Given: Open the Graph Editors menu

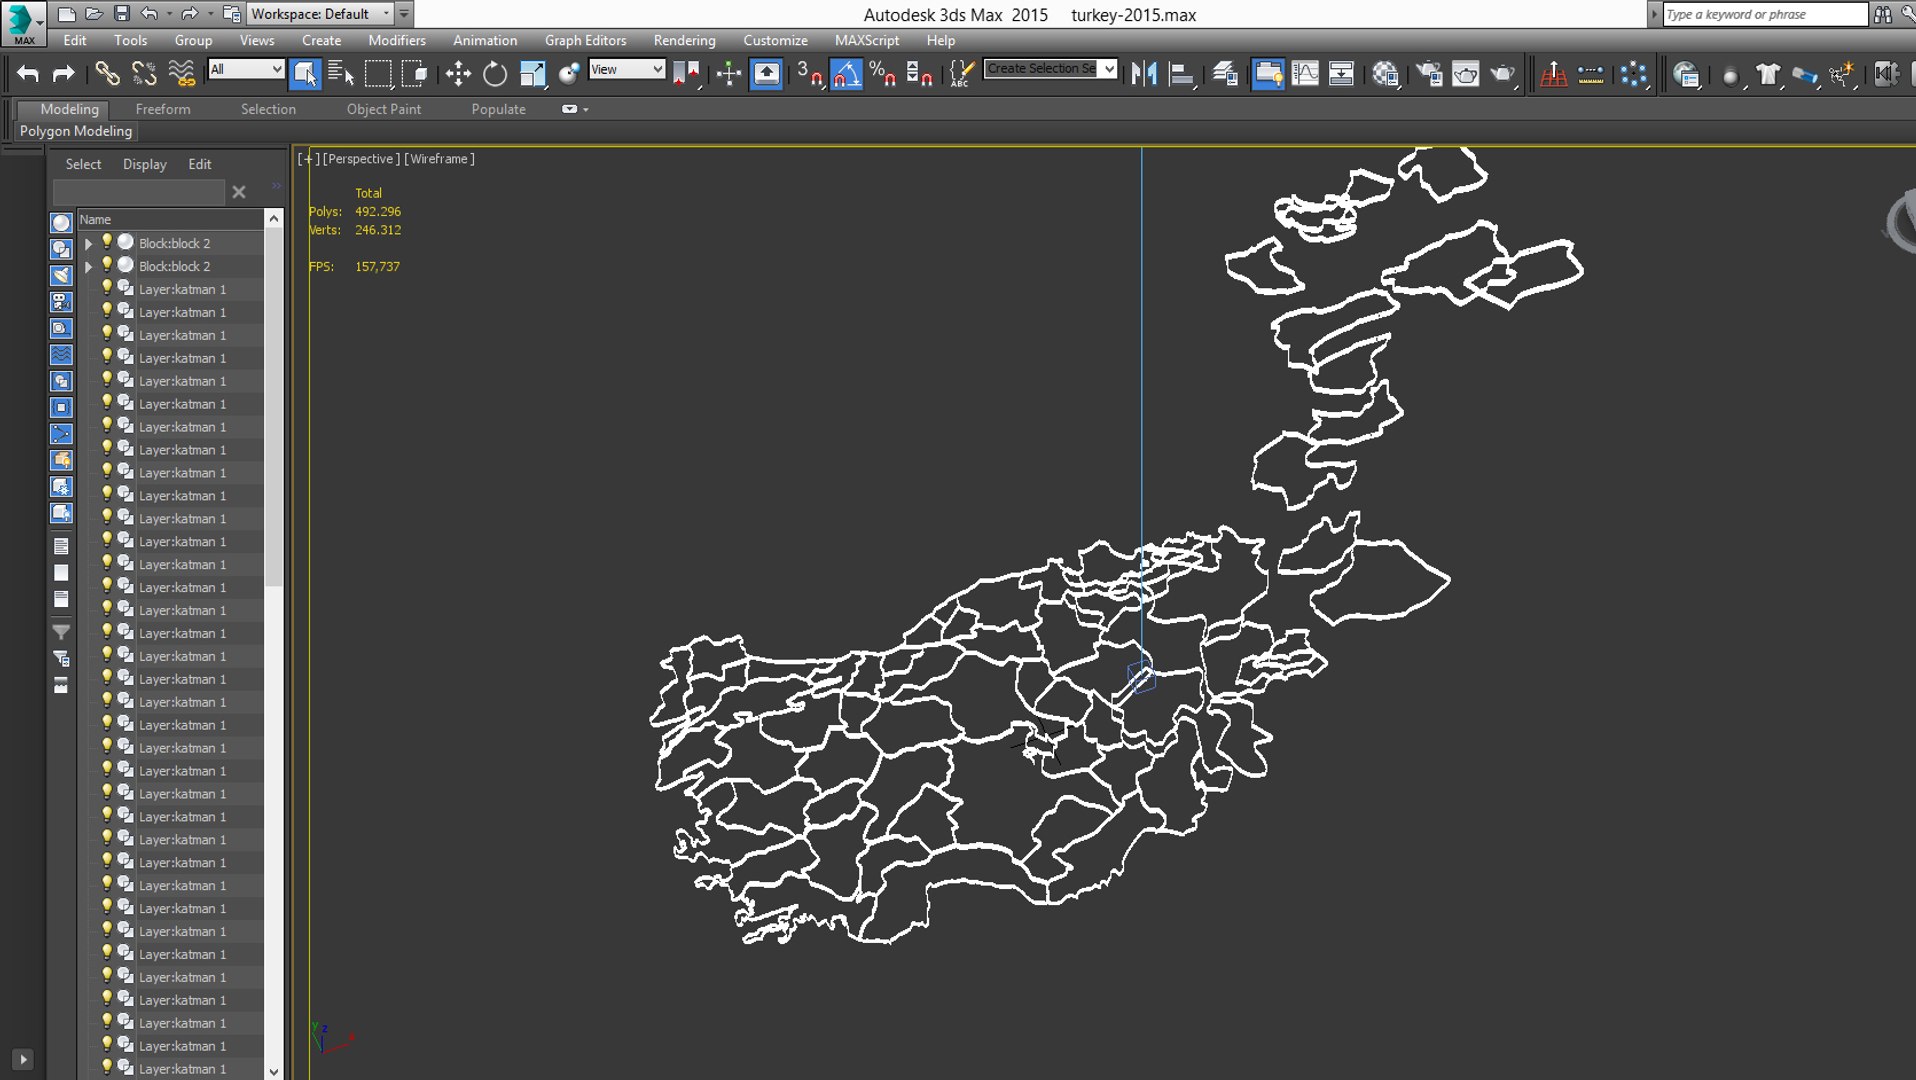Looking at the screenshot, I should coord(585,40).
